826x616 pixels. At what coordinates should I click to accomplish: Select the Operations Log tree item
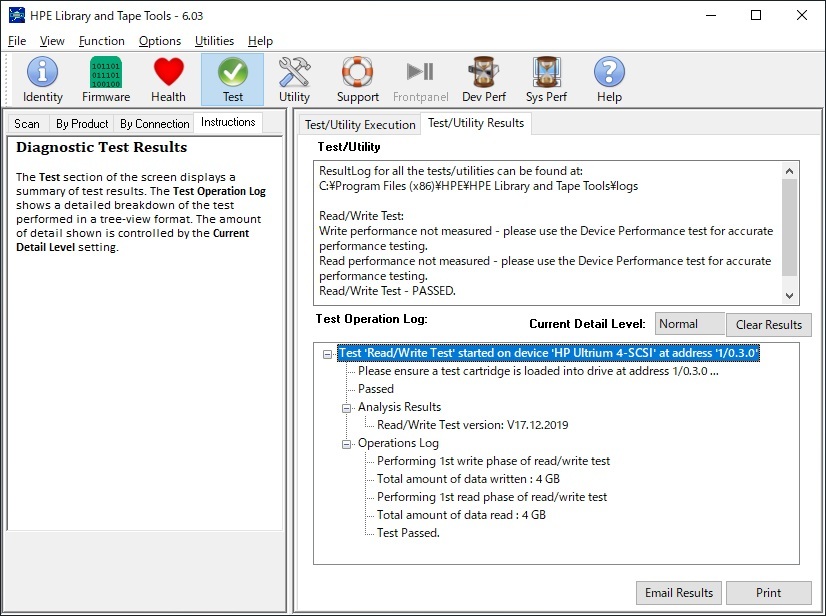pyautogui.click(x=398, y=443)
